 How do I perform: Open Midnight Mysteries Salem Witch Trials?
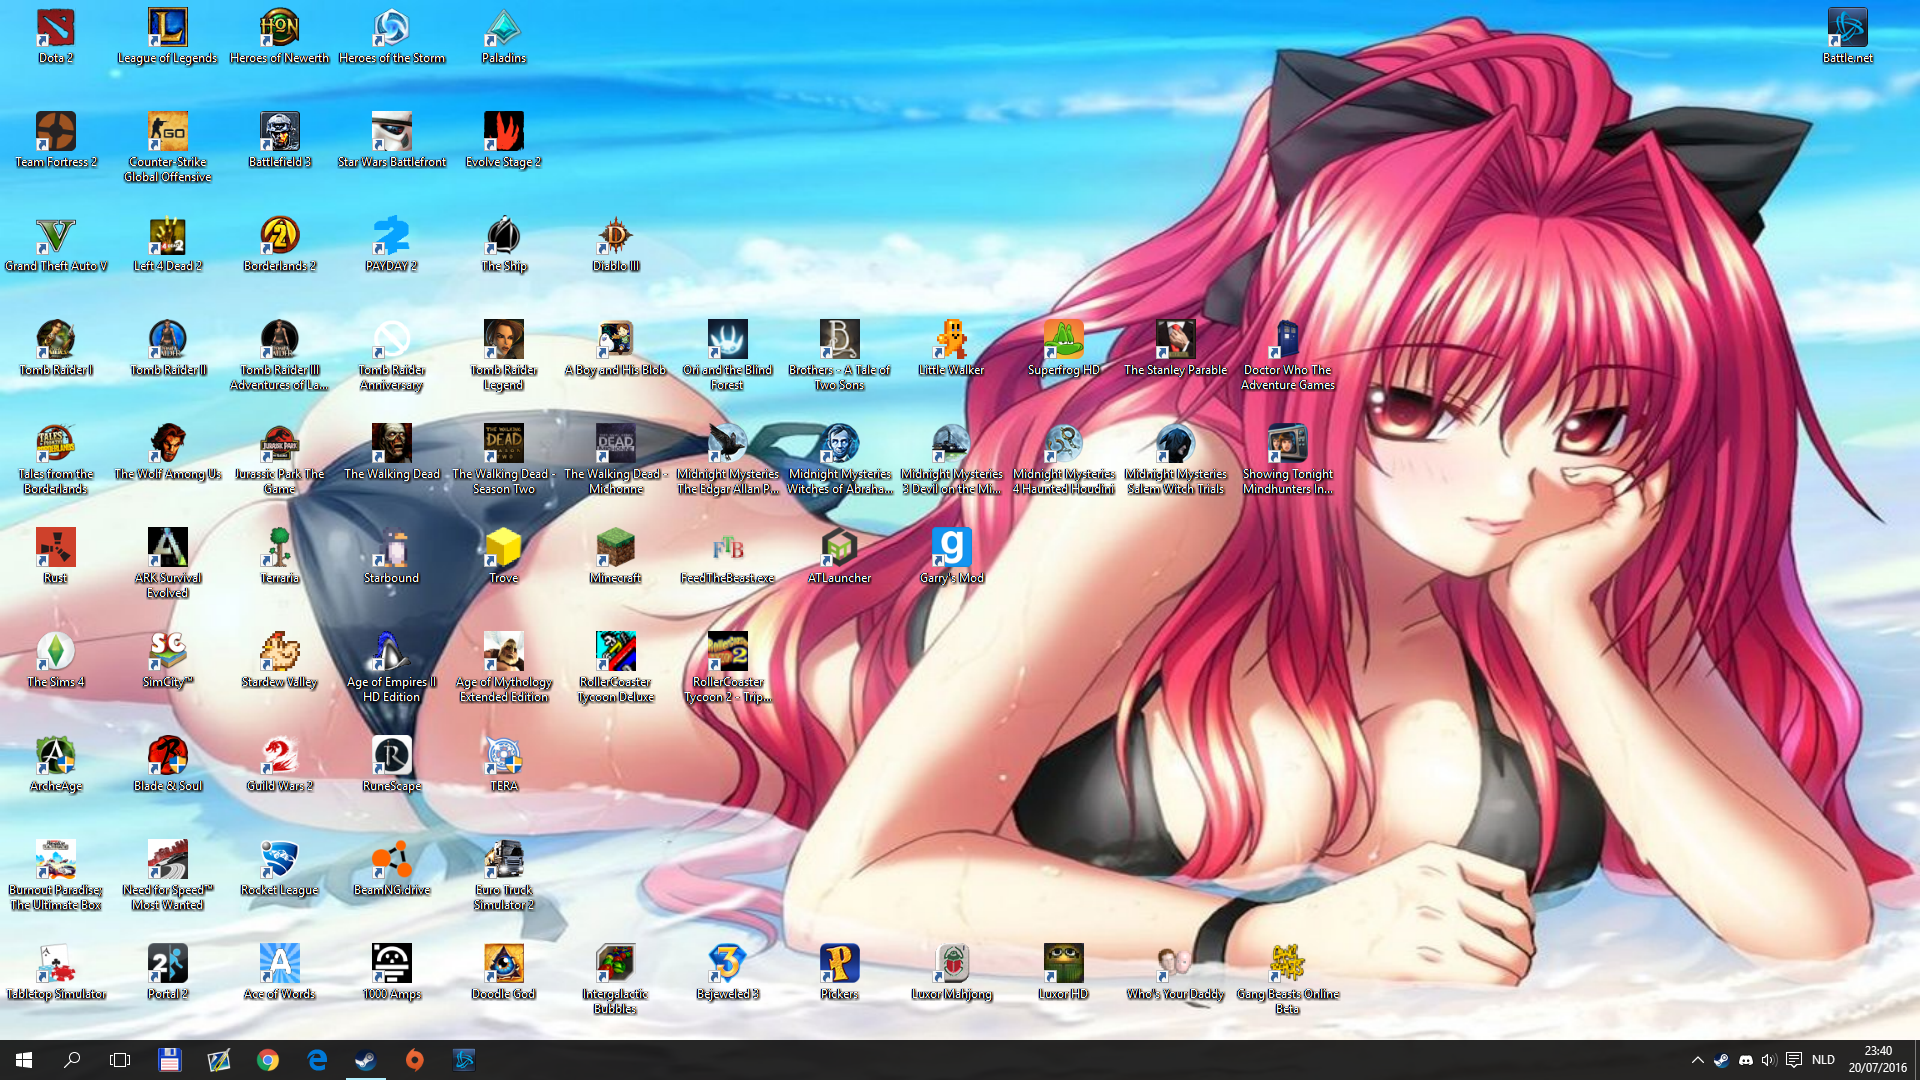click(1175, 459)
